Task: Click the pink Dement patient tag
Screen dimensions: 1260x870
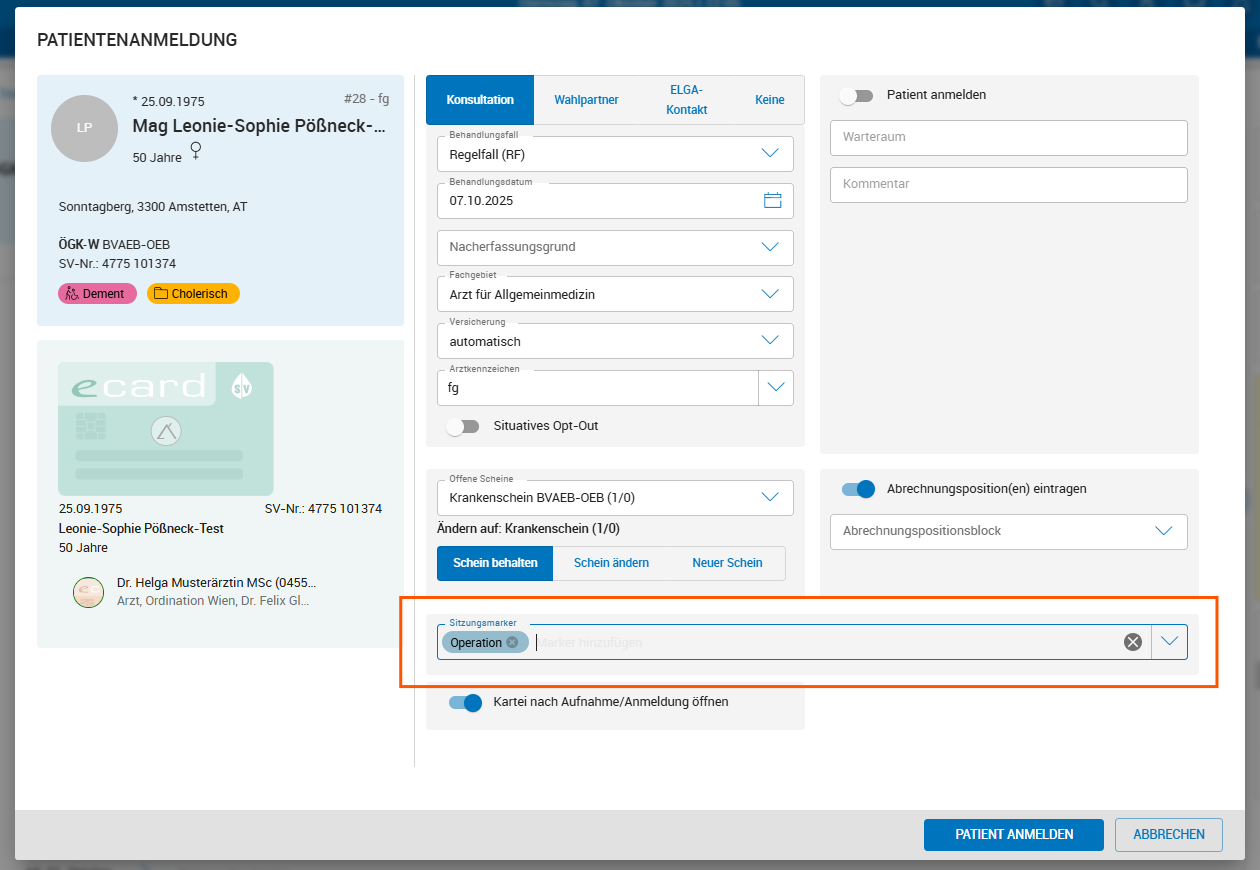Action: pyautogui.click(x=97, y=293)
